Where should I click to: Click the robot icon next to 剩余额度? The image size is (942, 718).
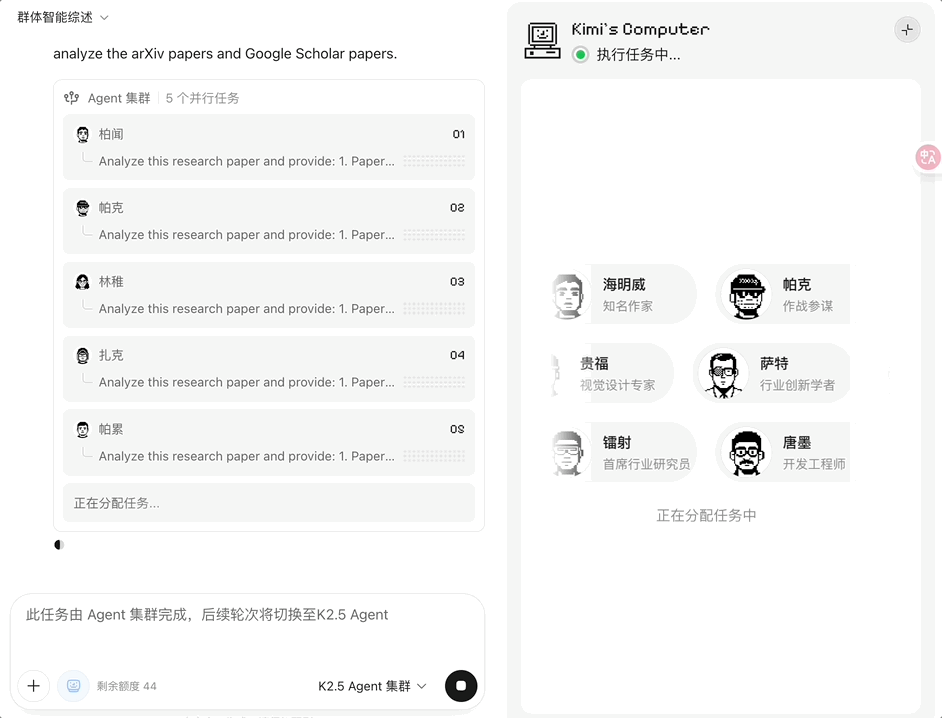pos(73,686)
